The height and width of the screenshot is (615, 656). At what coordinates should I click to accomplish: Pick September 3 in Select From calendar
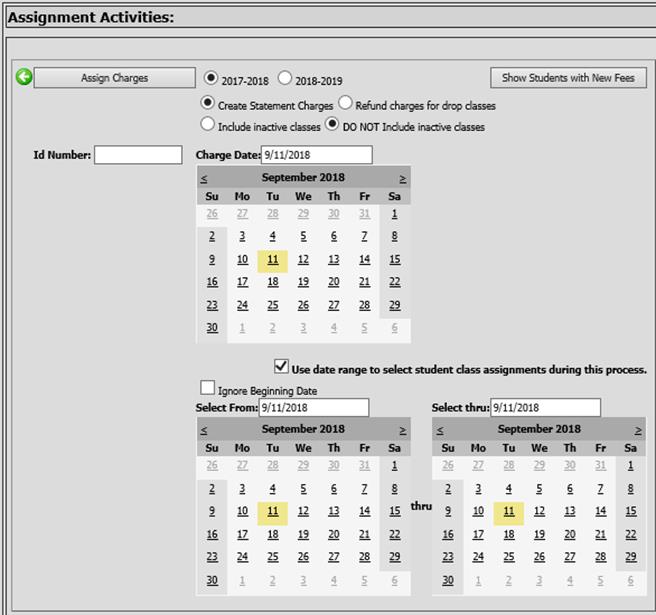pos(242,488)
